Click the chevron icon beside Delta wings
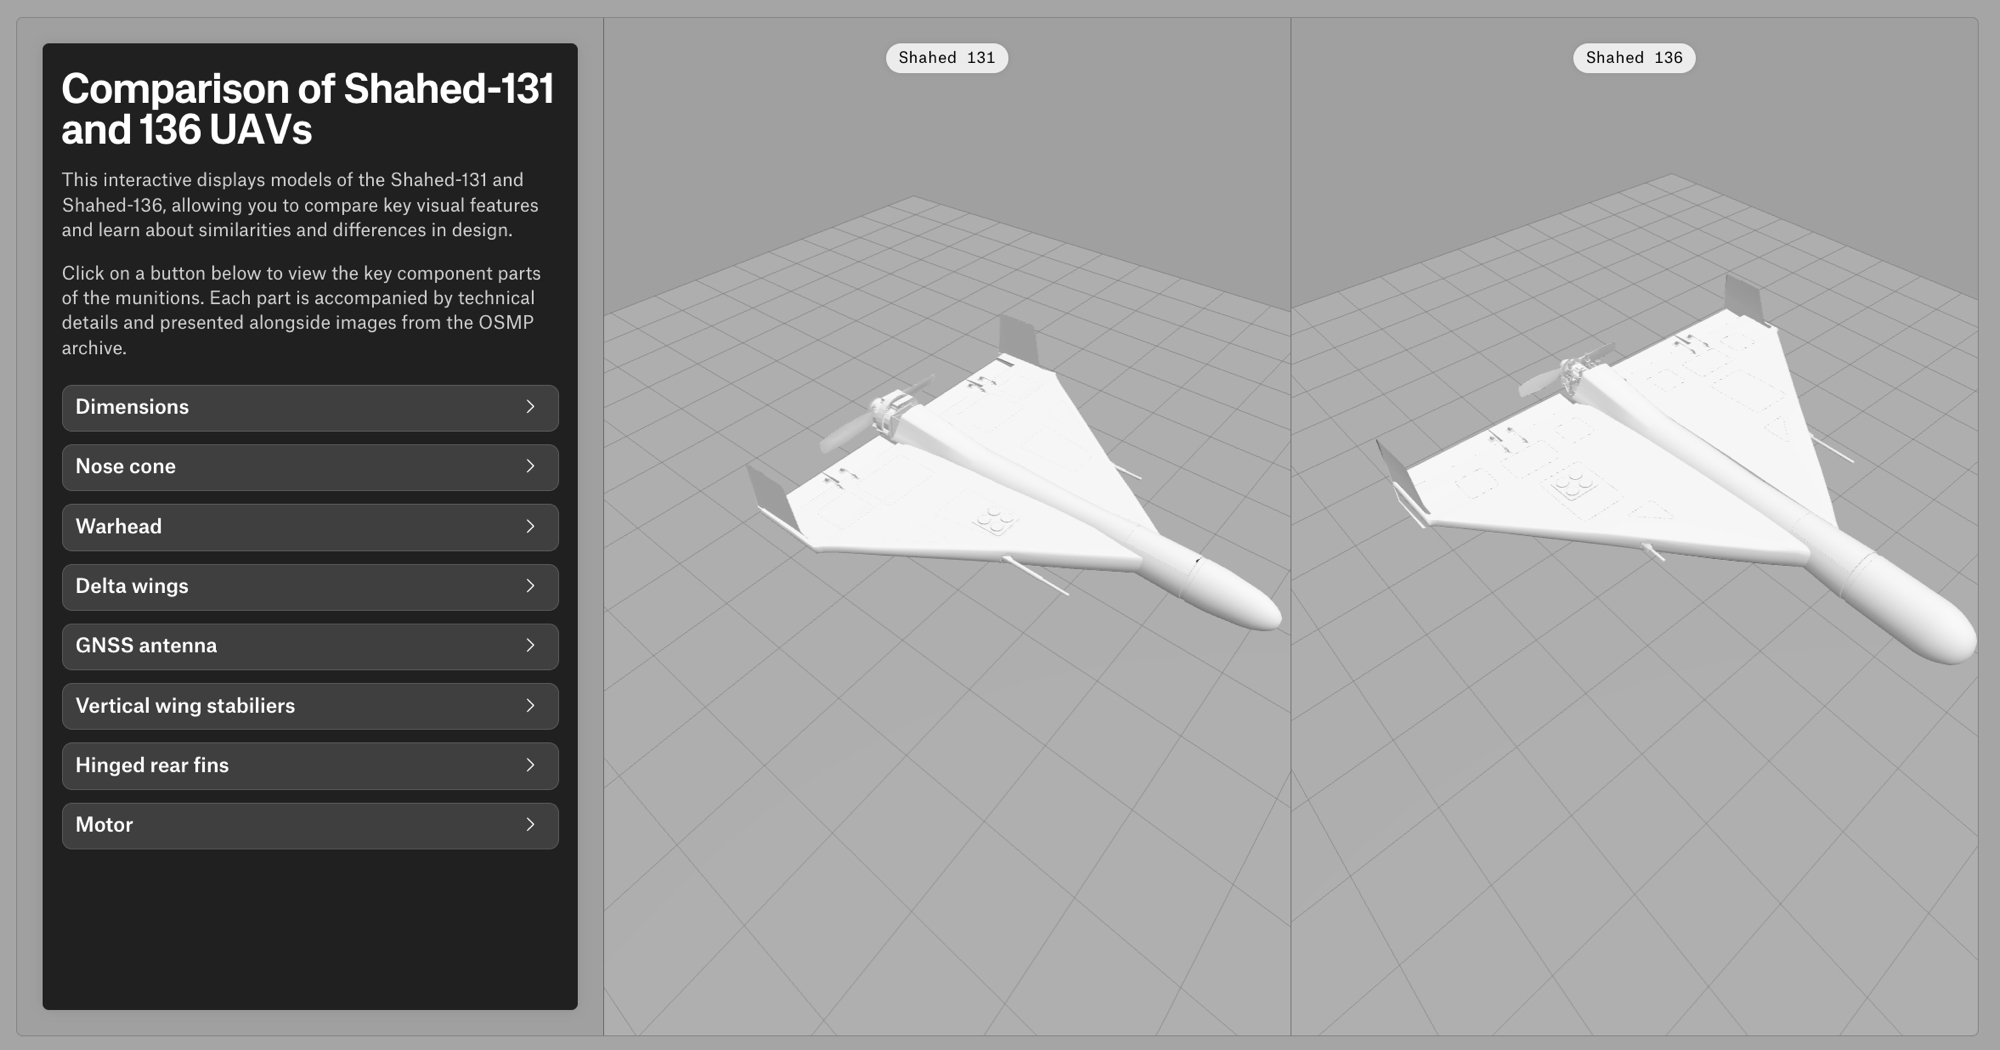2000x1050 pixels. coord(530,586)
